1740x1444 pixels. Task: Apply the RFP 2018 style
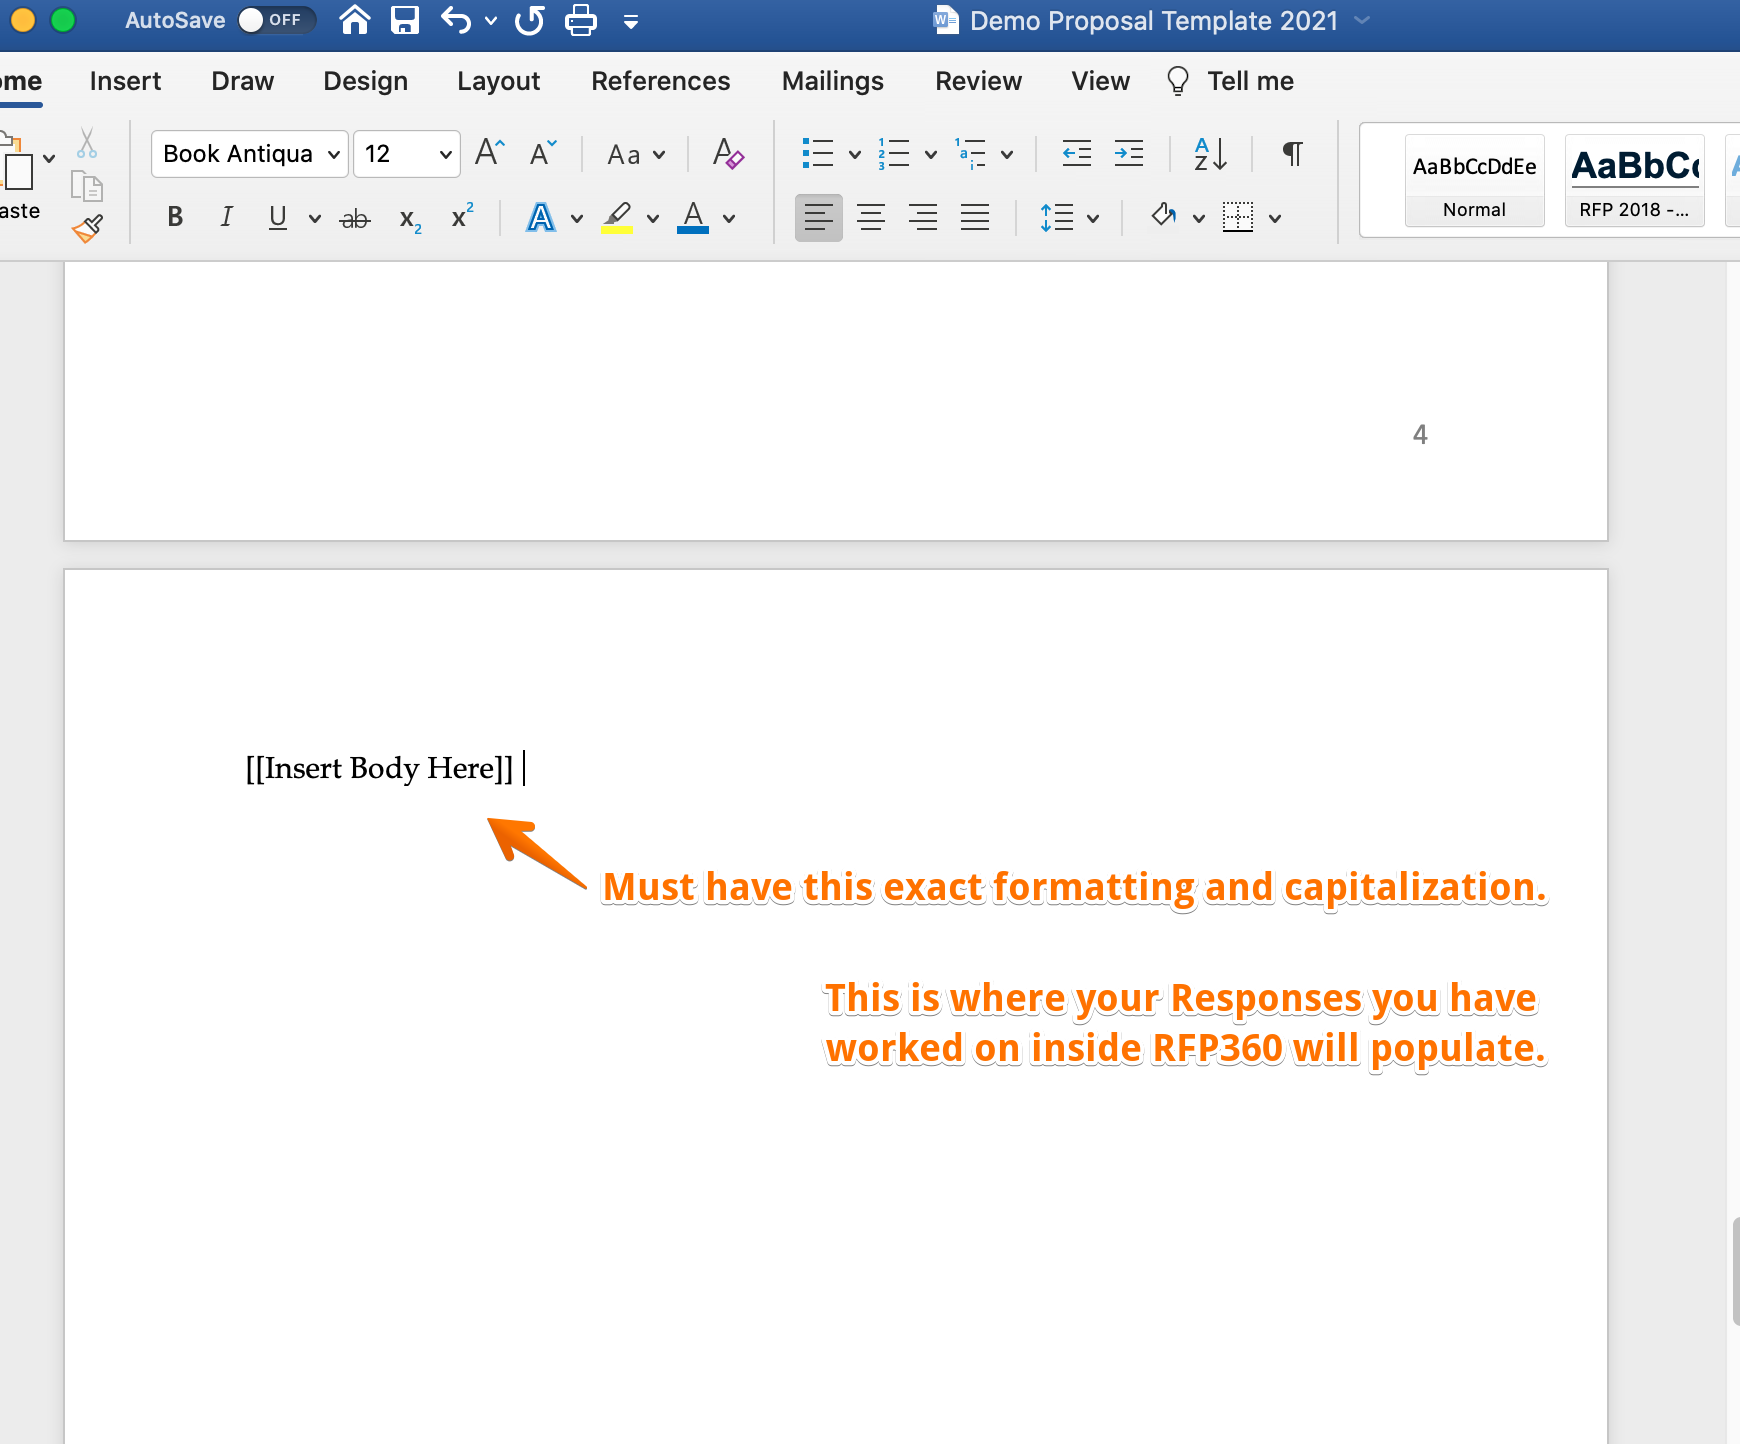click(x=1635, y=180)
